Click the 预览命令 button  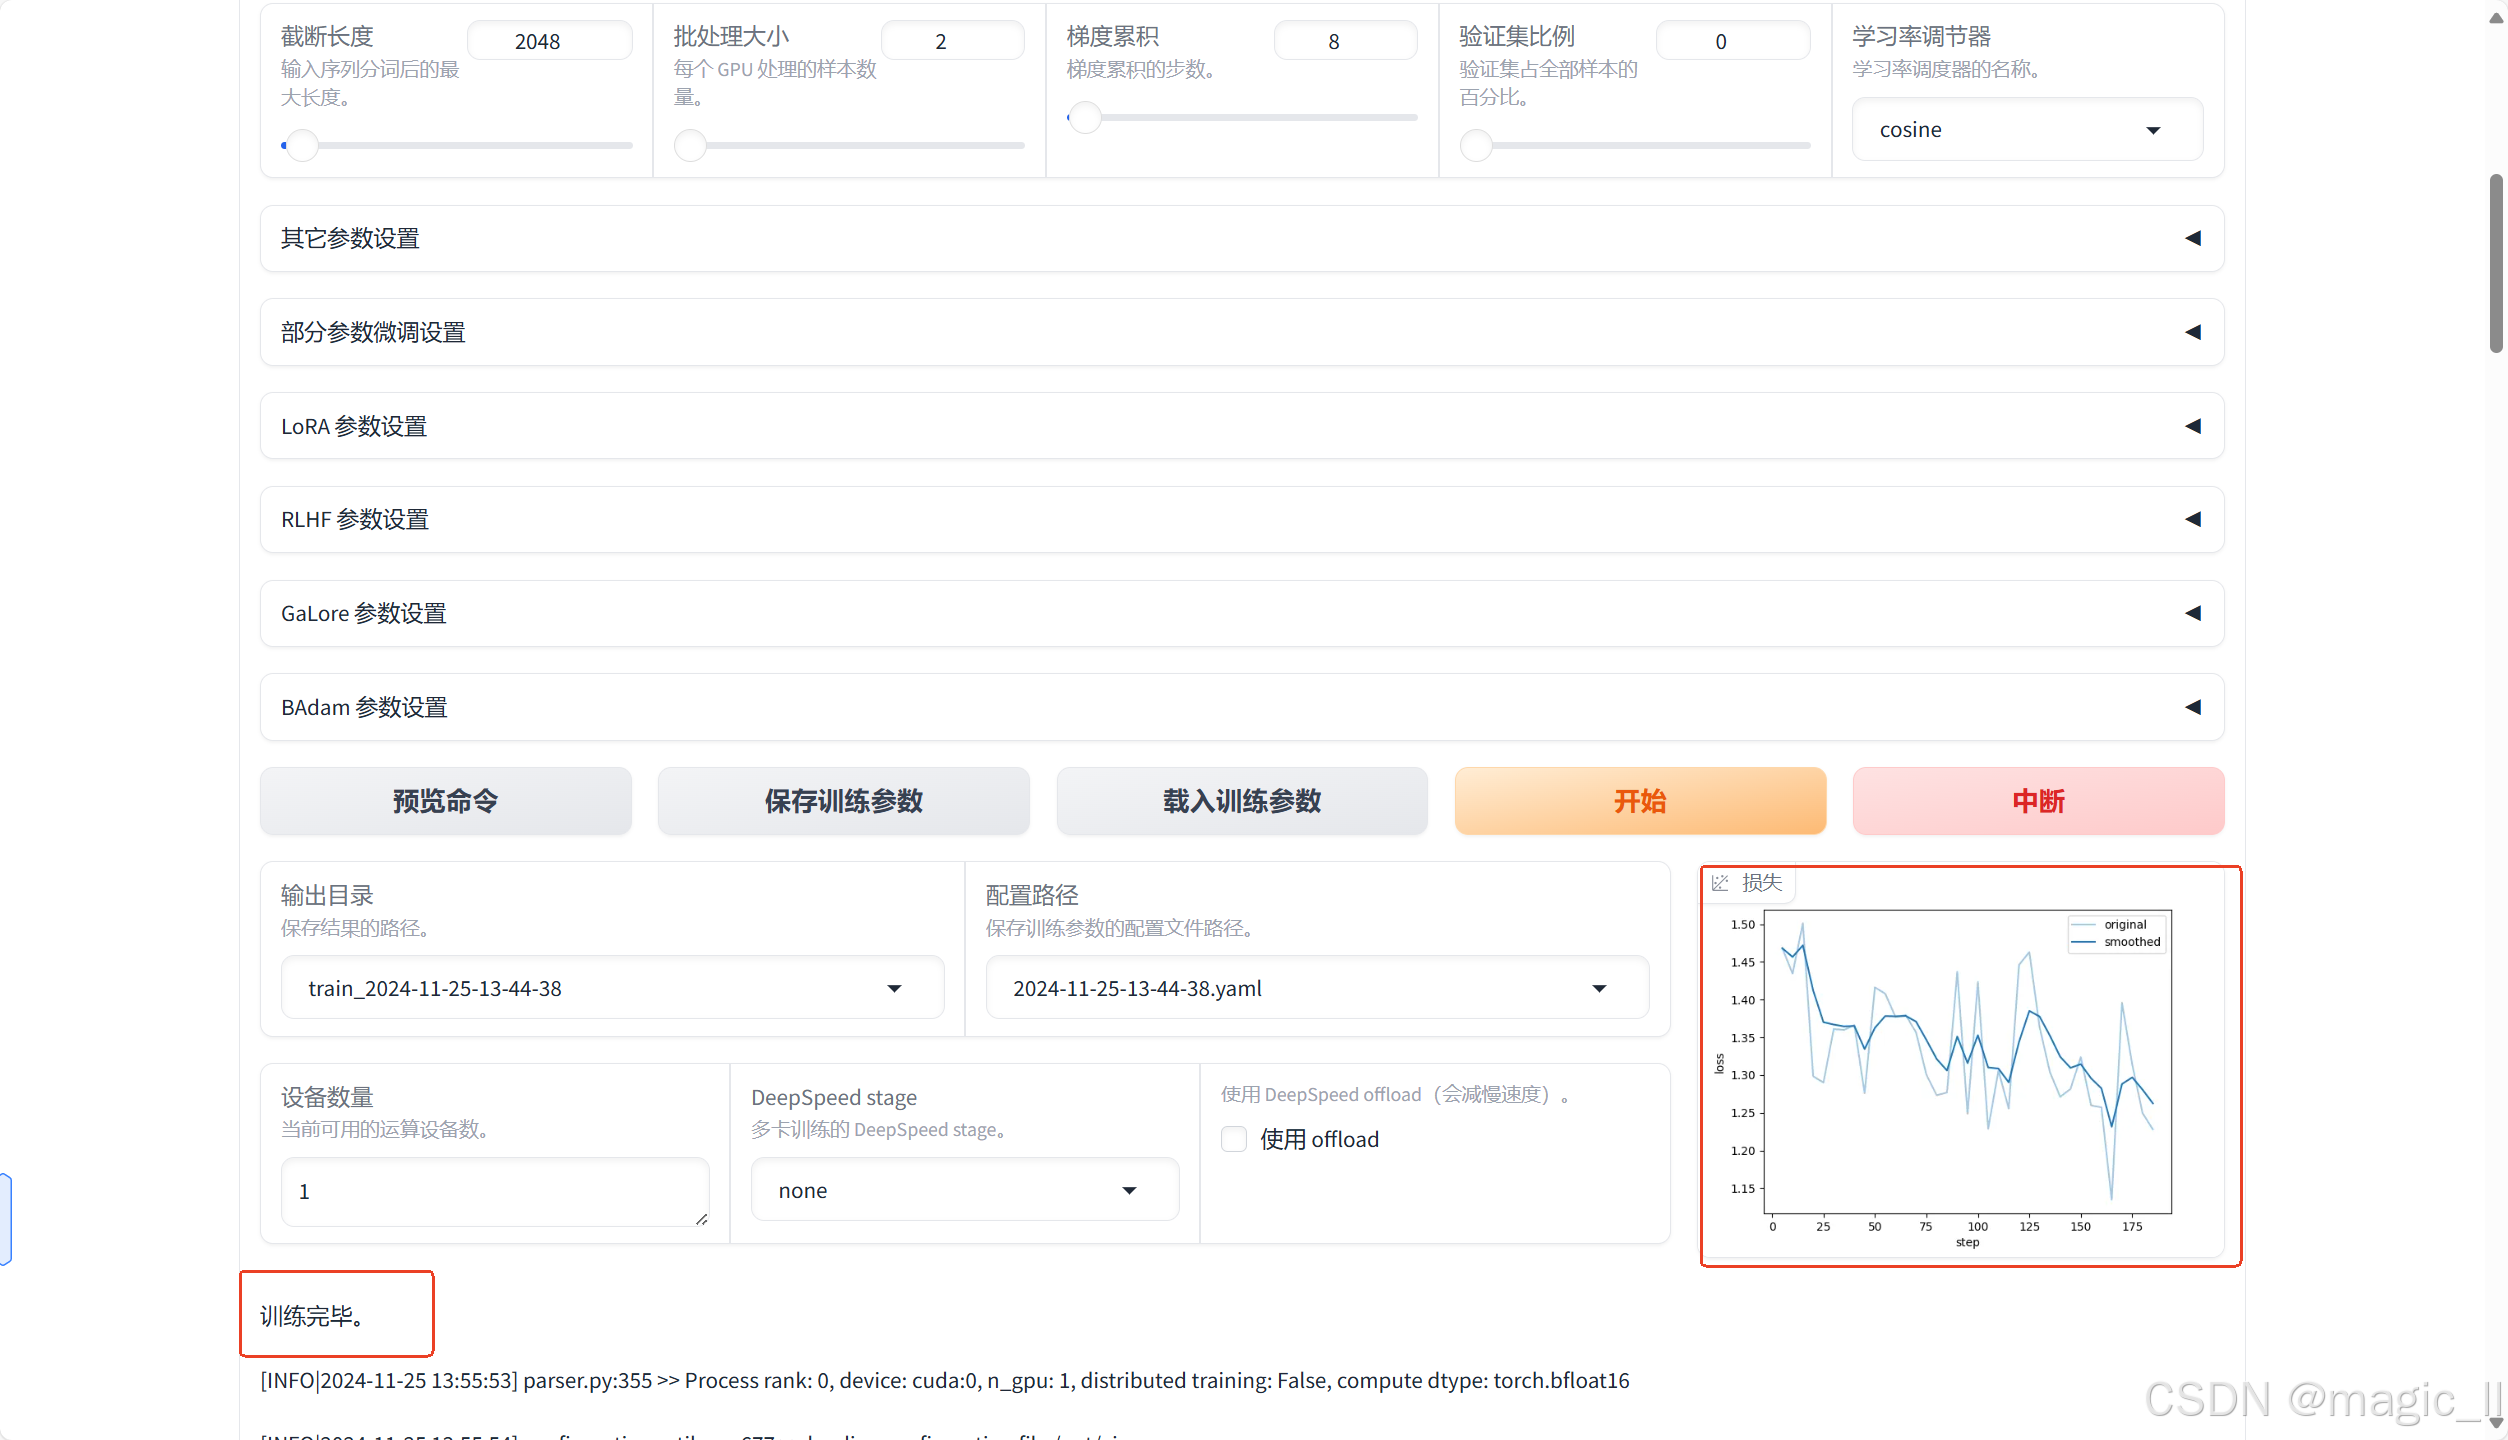pyautogui.click(x=445, y=801)
